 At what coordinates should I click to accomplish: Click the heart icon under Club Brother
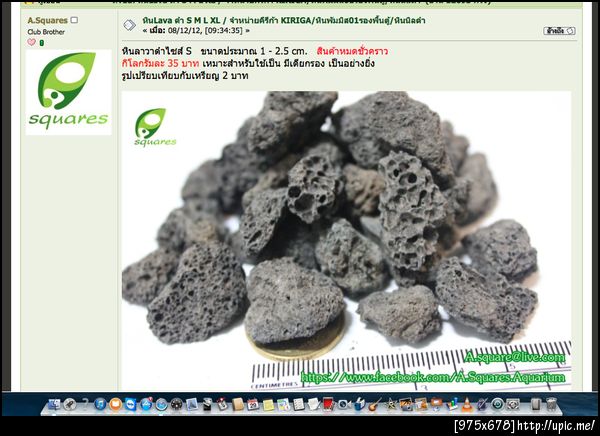click(31, 42)
